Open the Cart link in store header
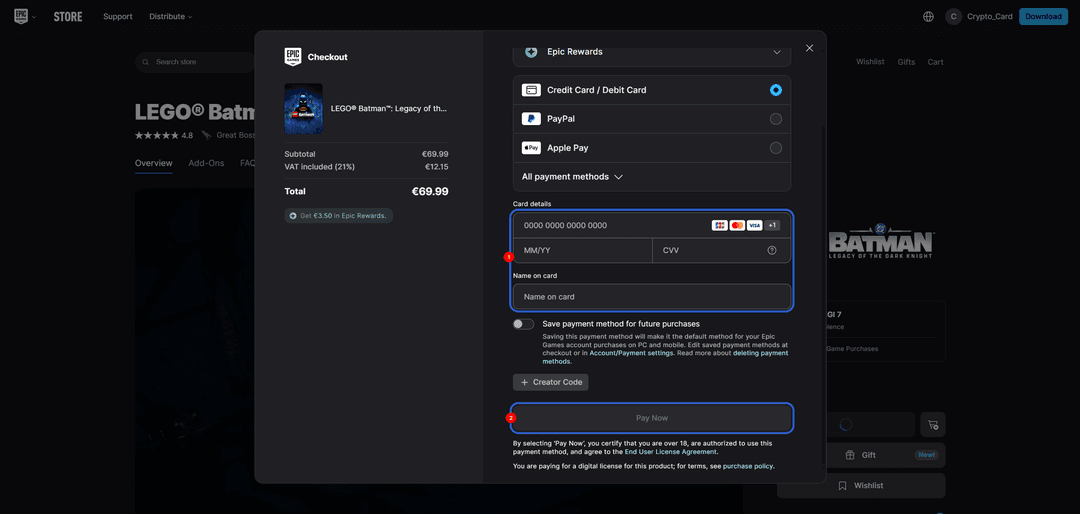This screenshot has height=514, width=1080. point(935,62)
